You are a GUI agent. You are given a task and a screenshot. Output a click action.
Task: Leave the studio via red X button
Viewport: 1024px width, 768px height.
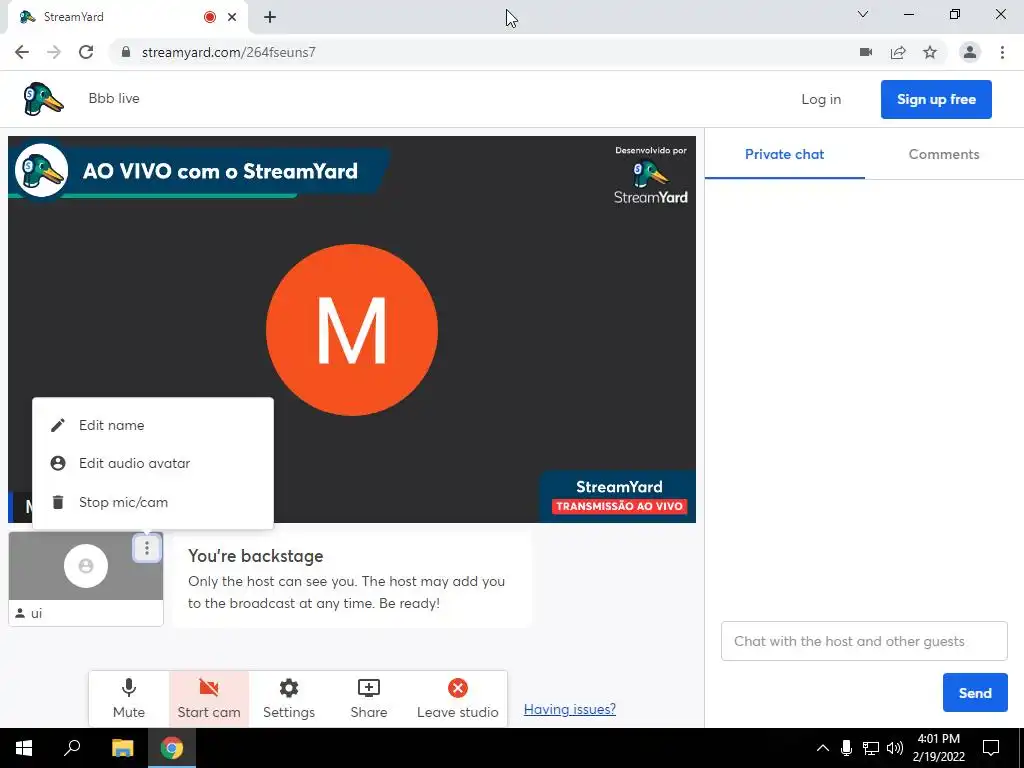458,699
